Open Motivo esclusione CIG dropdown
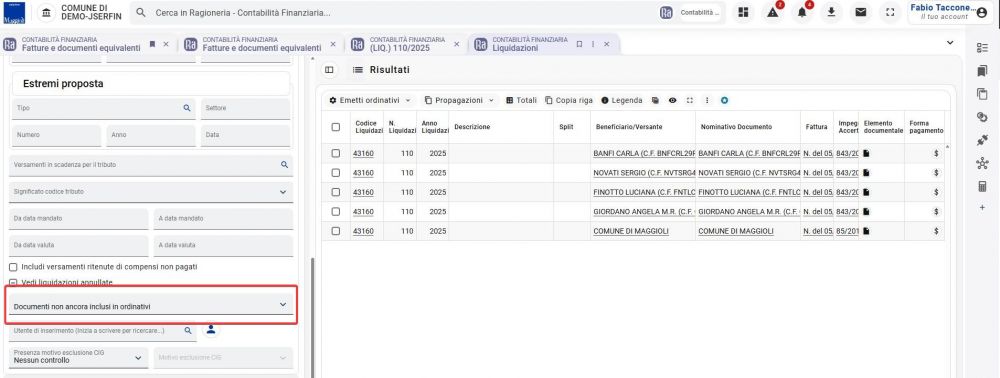1000x378 pixels. click(223, 358)
